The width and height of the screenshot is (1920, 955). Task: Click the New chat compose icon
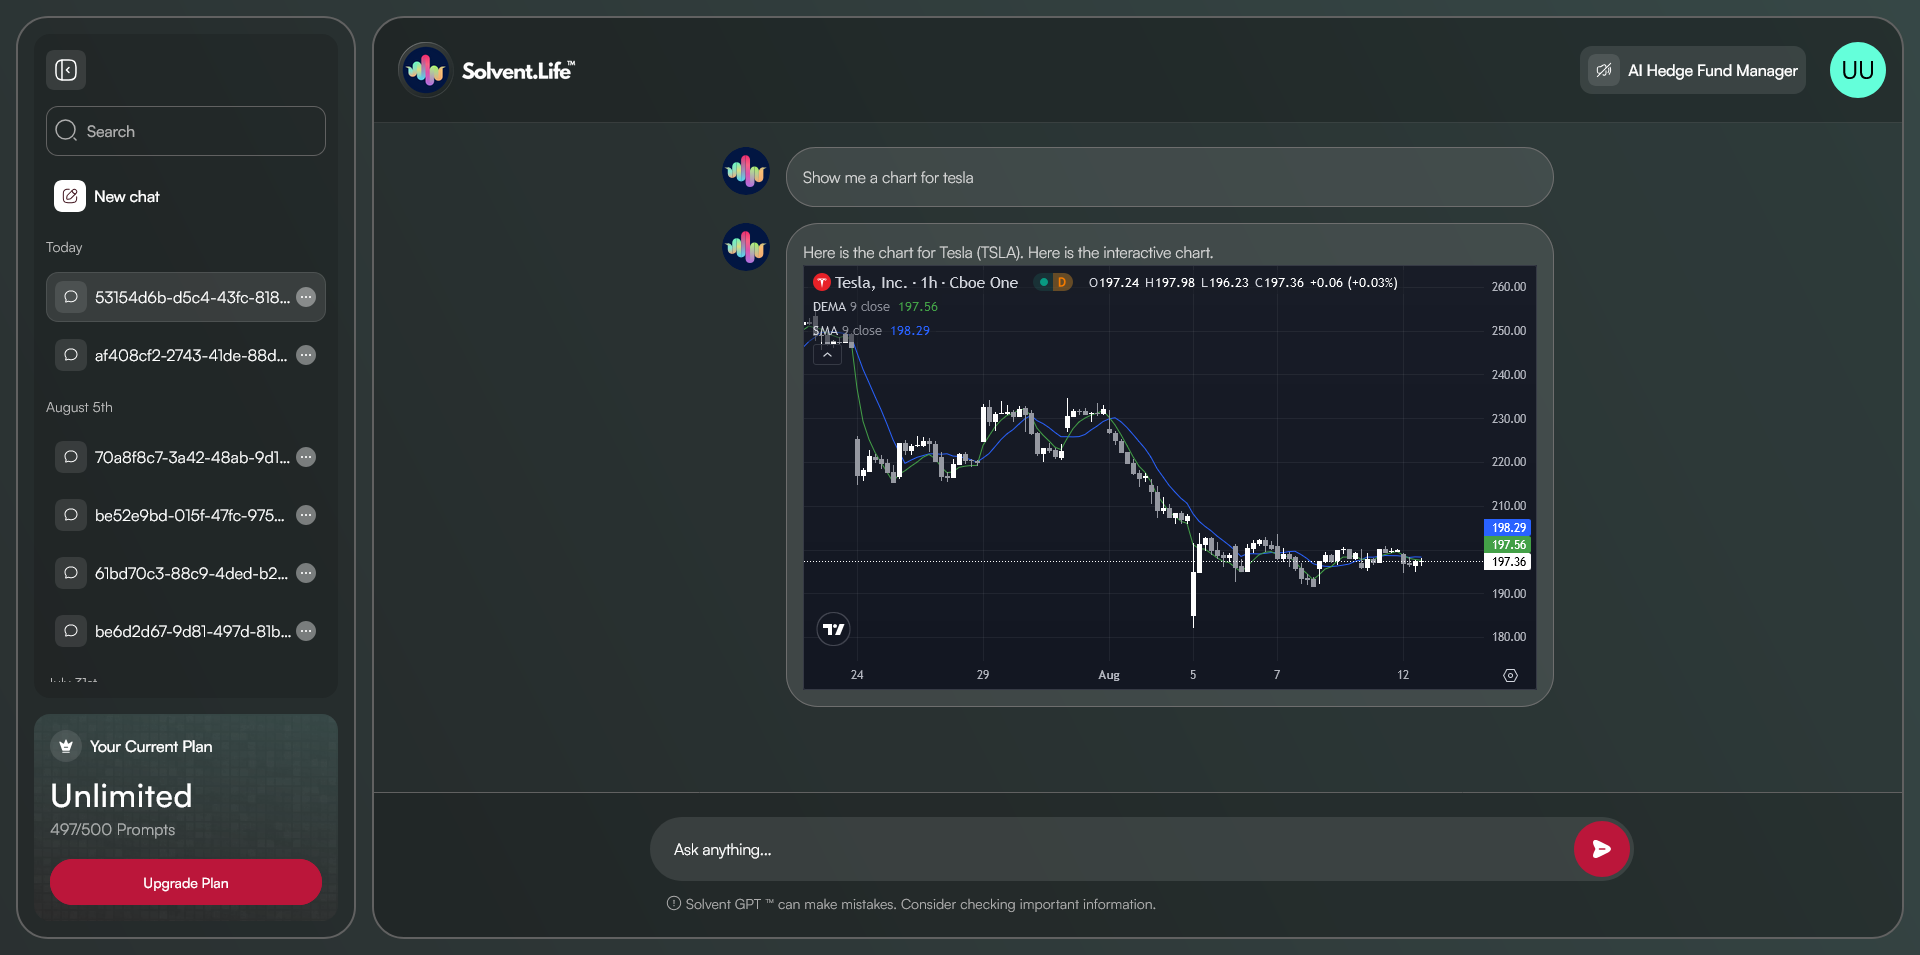(x=70, y=196)
